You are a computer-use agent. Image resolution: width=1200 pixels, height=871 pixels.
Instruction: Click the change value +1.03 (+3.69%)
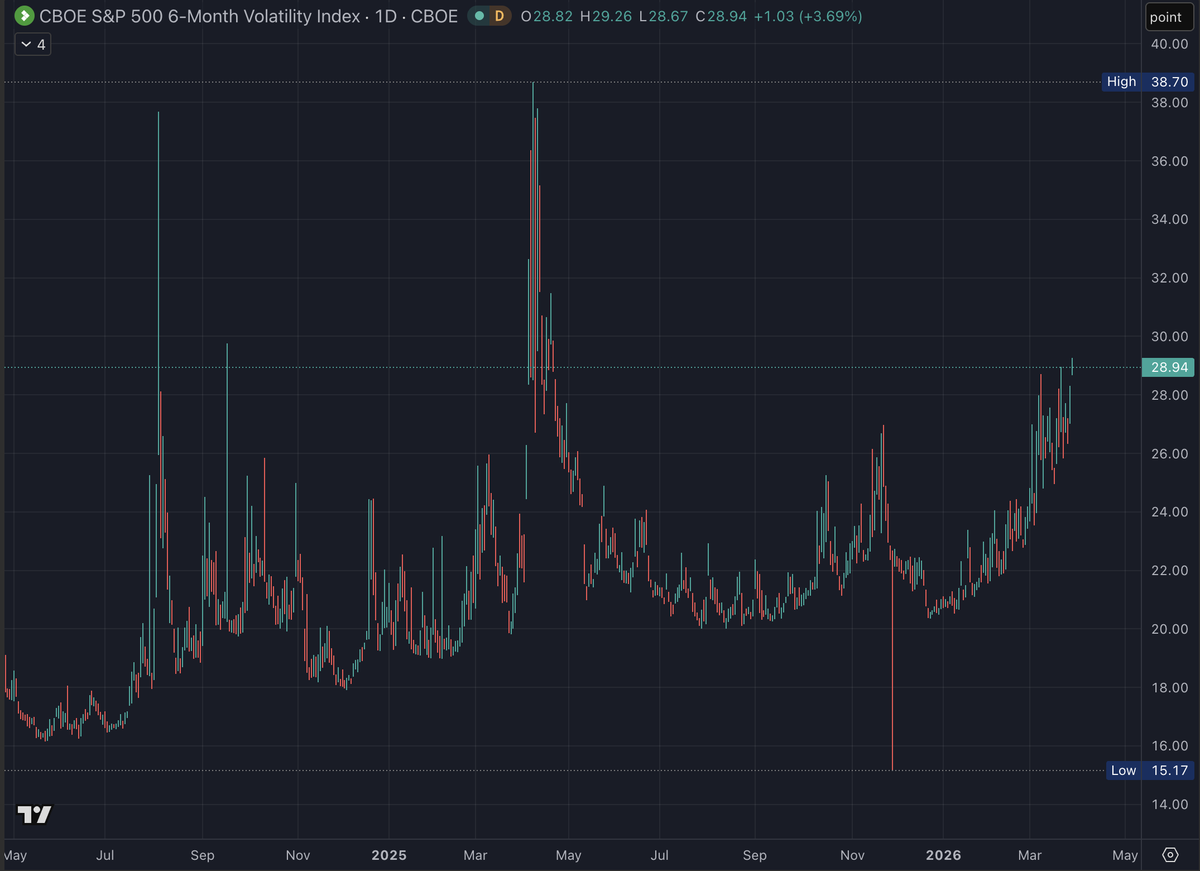(808, 16)
